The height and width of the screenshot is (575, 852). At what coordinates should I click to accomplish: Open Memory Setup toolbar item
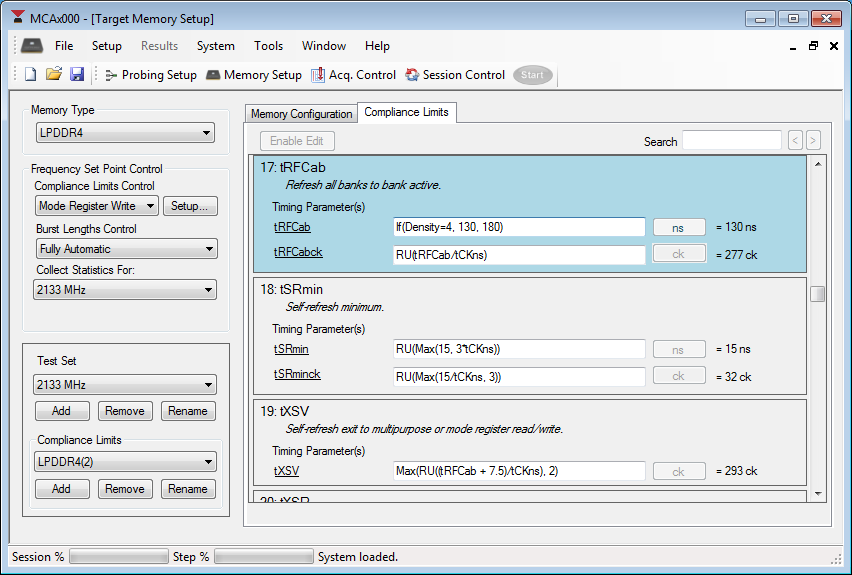[x=253, y=75]
